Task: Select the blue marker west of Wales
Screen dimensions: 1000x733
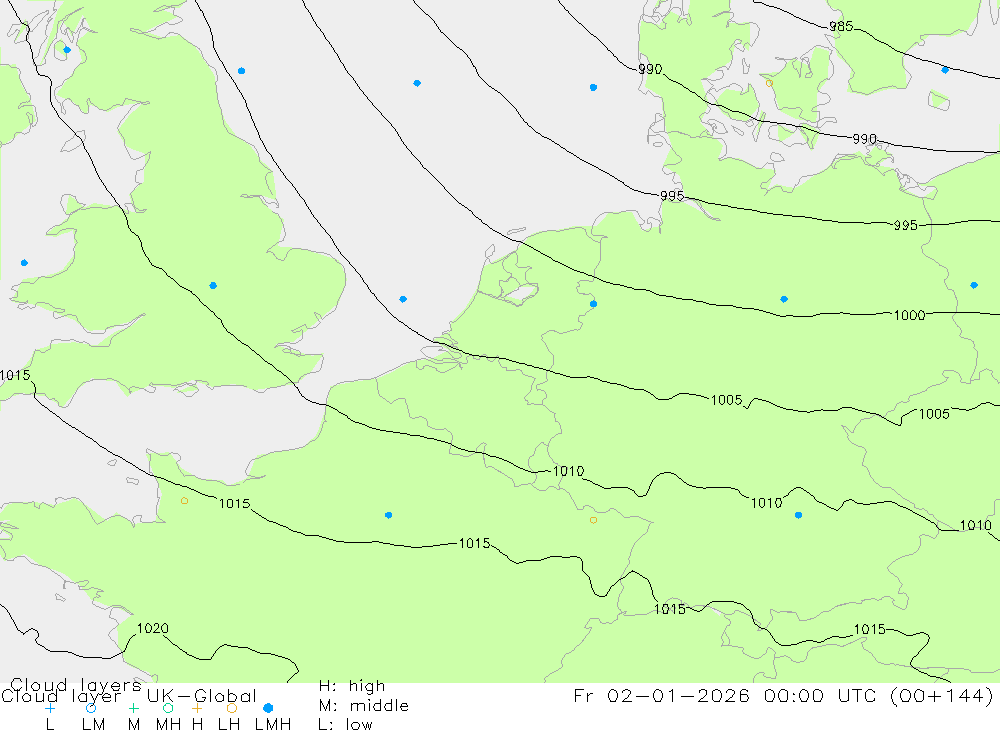Action: (x=24, y=263)
